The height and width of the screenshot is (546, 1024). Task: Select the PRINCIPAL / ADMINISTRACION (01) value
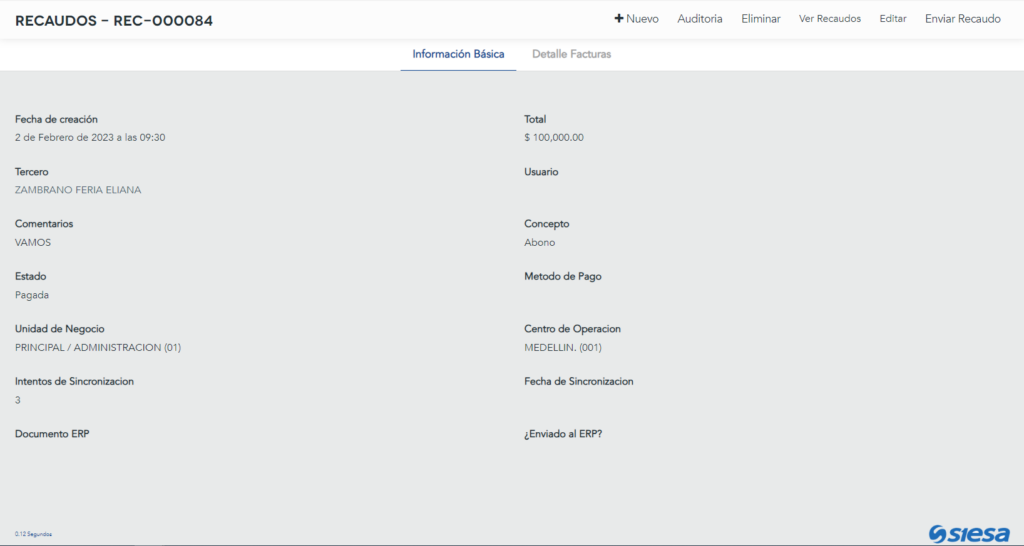[98, 348]
